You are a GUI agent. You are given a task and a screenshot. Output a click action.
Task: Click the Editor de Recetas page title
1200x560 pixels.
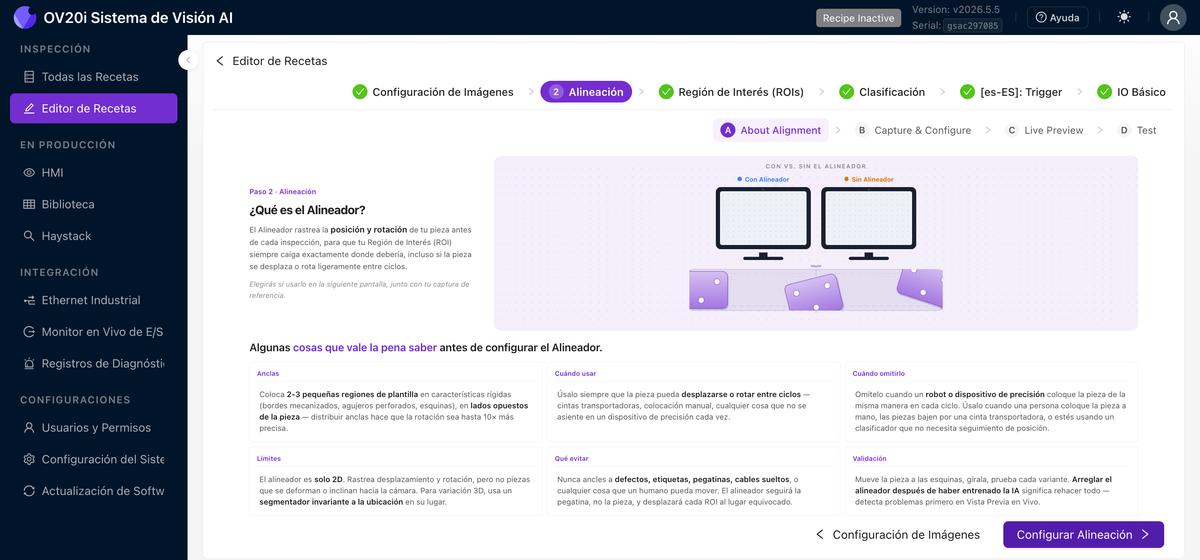[280, 61]
